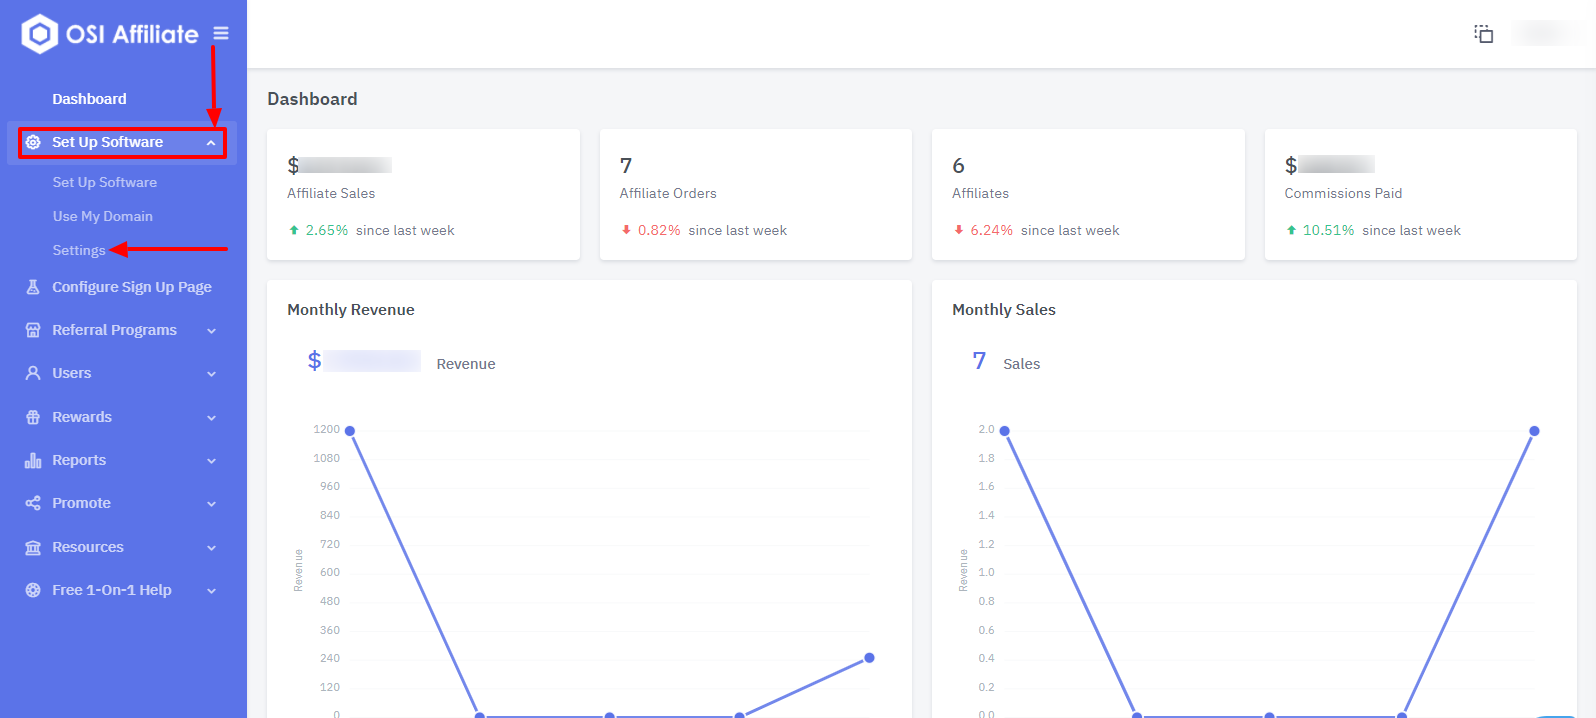Click the 1200 point on revenue chart

point(350,431)
